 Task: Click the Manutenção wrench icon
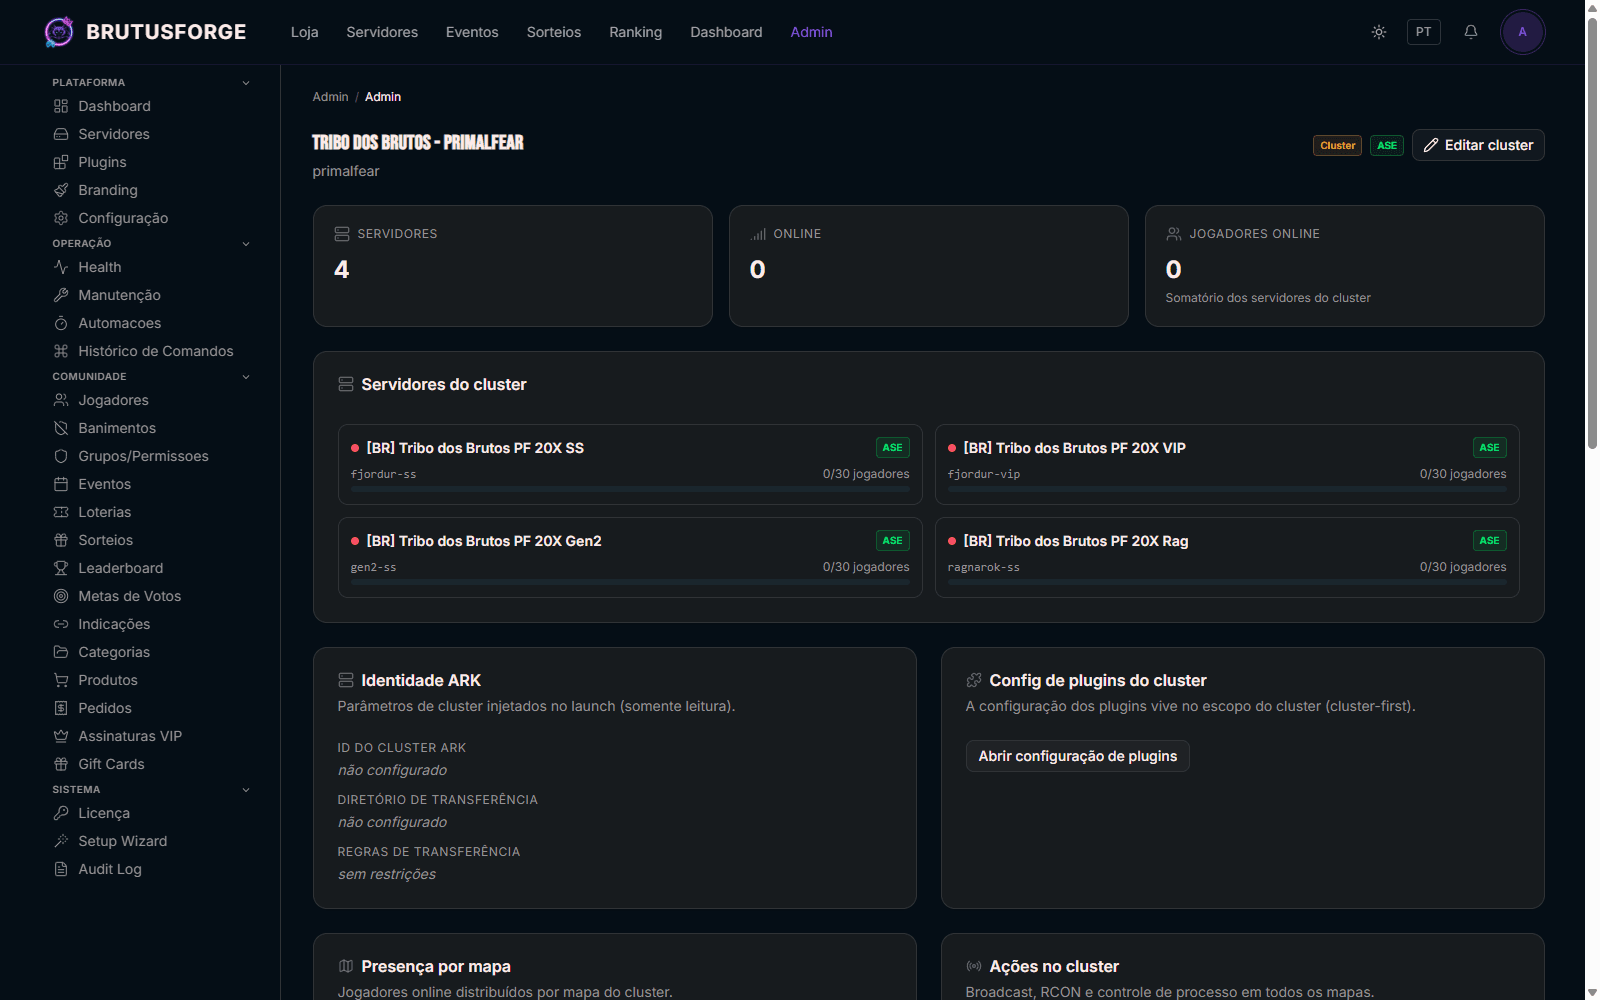61,295
